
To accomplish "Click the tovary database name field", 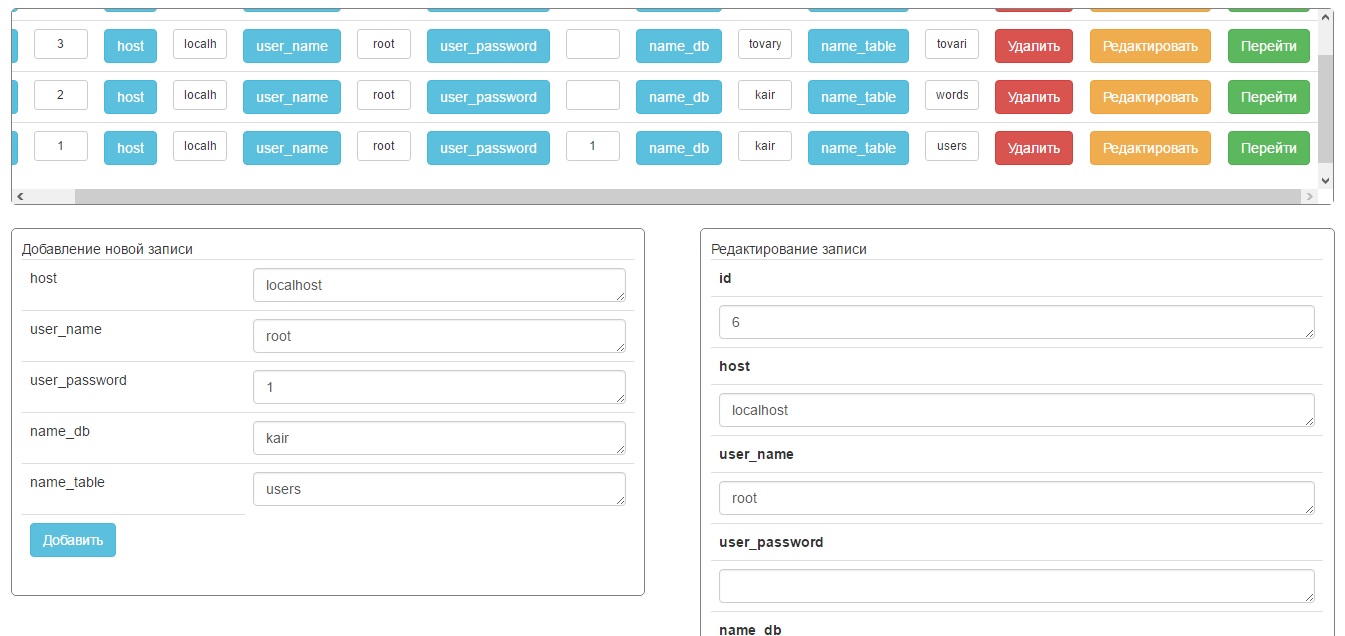I will [765, 44].
